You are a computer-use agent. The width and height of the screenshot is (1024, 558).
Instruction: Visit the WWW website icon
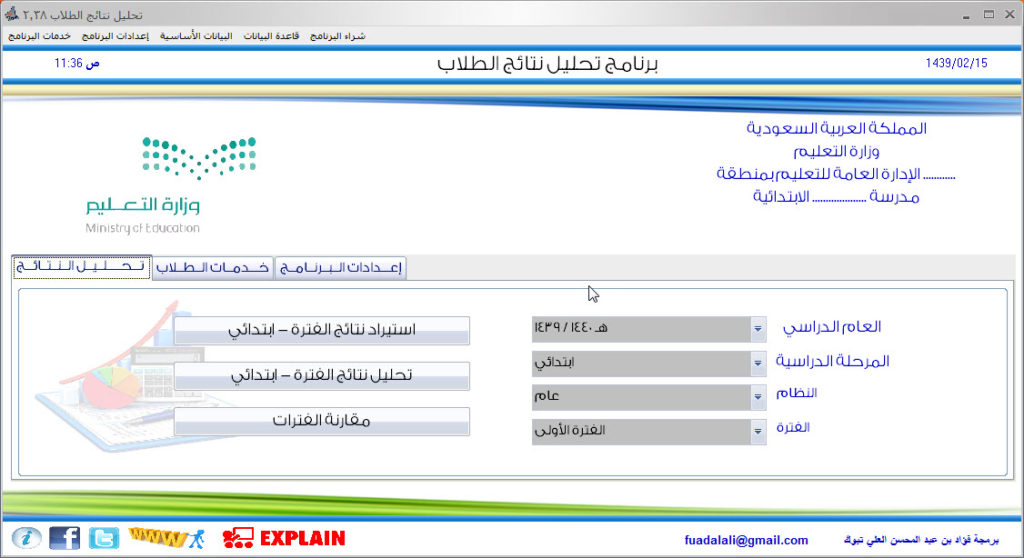(x=167, y=538)
